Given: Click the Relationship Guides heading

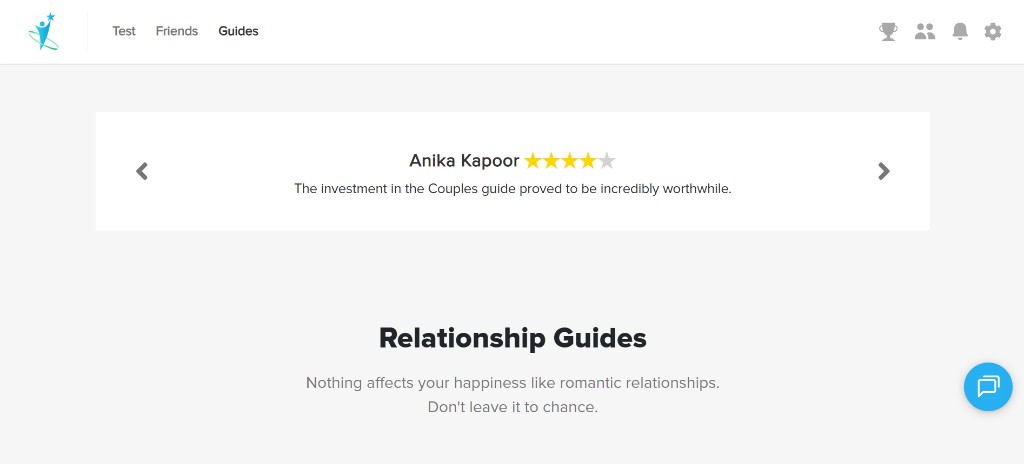Looking at the screenshot, I should click(513, 339).
